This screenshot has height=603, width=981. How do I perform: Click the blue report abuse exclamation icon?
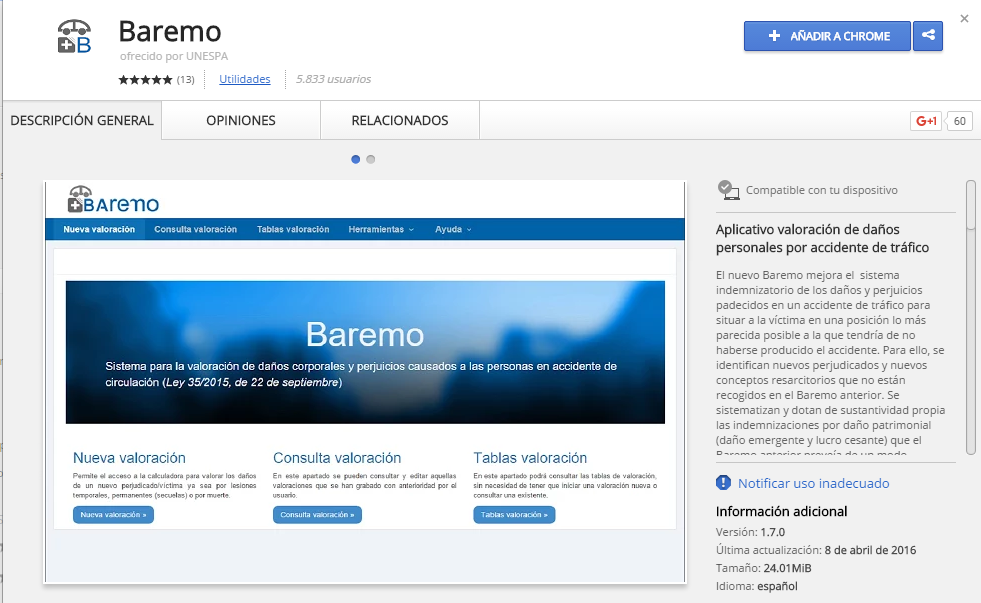pyautogui.click(x=723, y=482)
